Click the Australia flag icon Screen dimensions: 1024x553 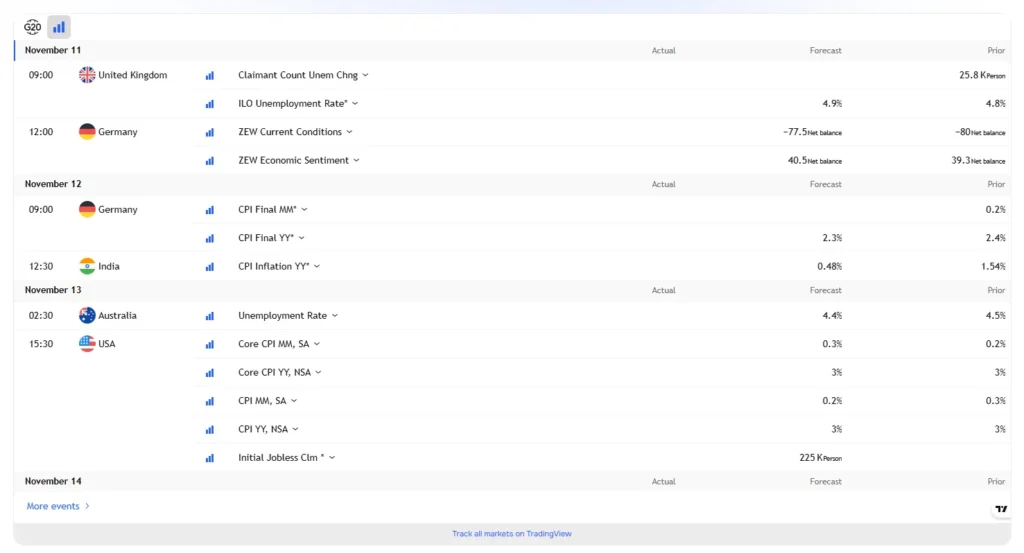(x=87, y=315)
